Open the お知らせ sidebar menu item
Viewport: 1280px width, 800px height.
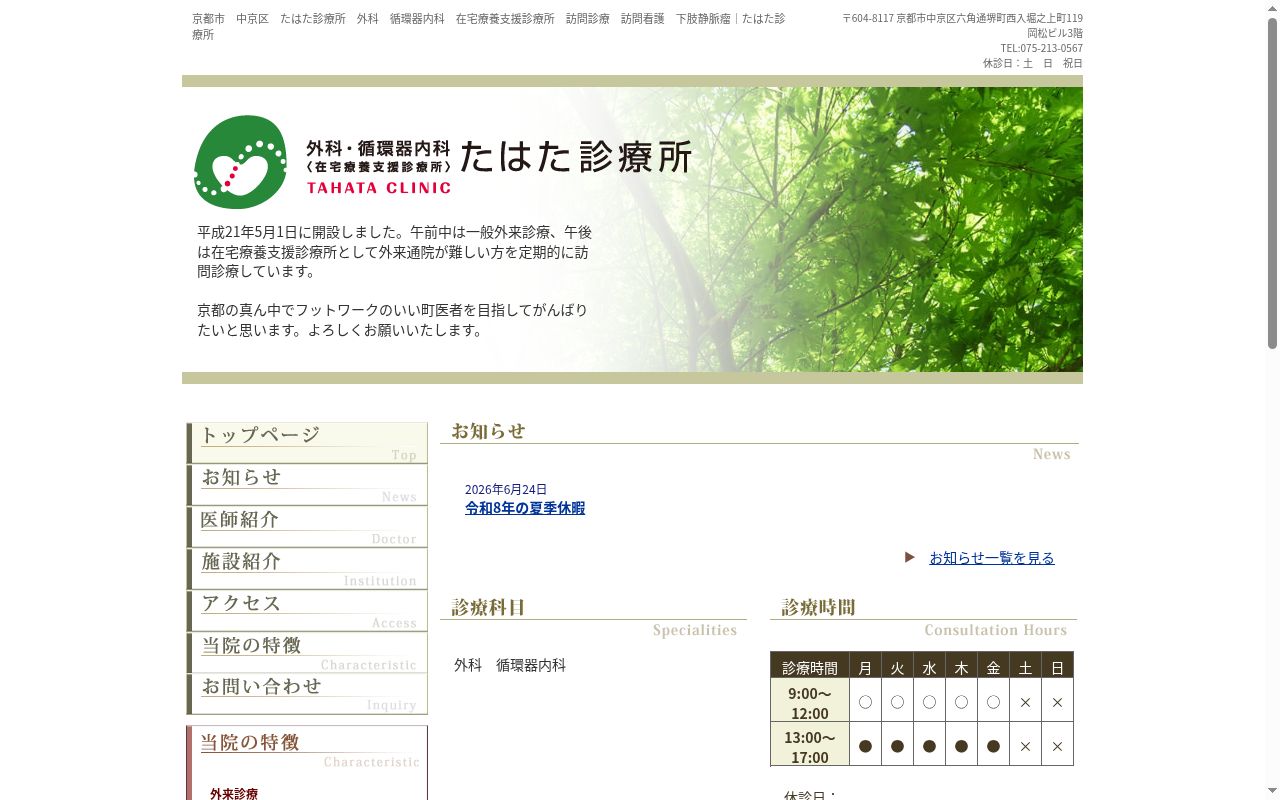307,485
